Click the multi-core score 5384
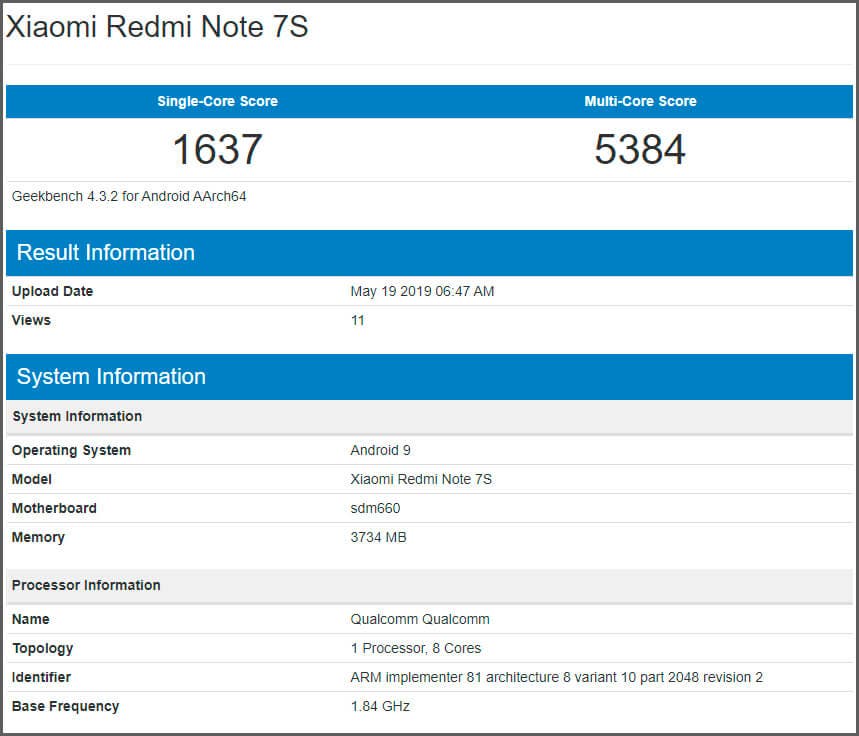 coord(641,149)
